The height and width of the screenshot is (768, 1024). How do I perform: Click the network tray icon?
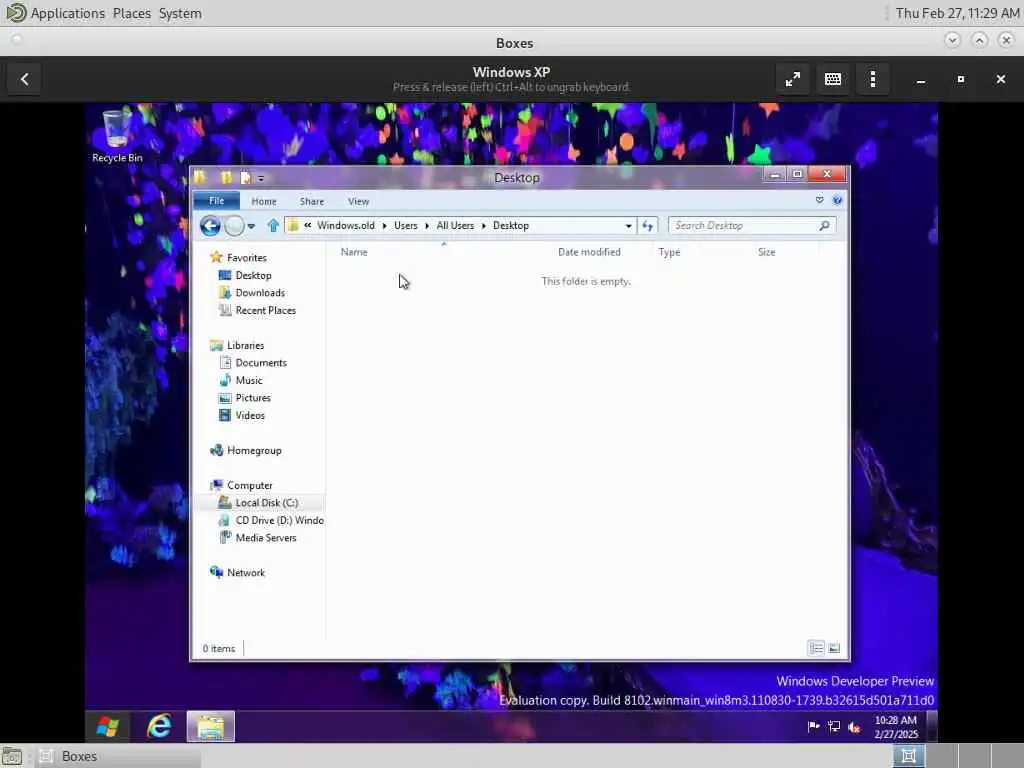834,726
